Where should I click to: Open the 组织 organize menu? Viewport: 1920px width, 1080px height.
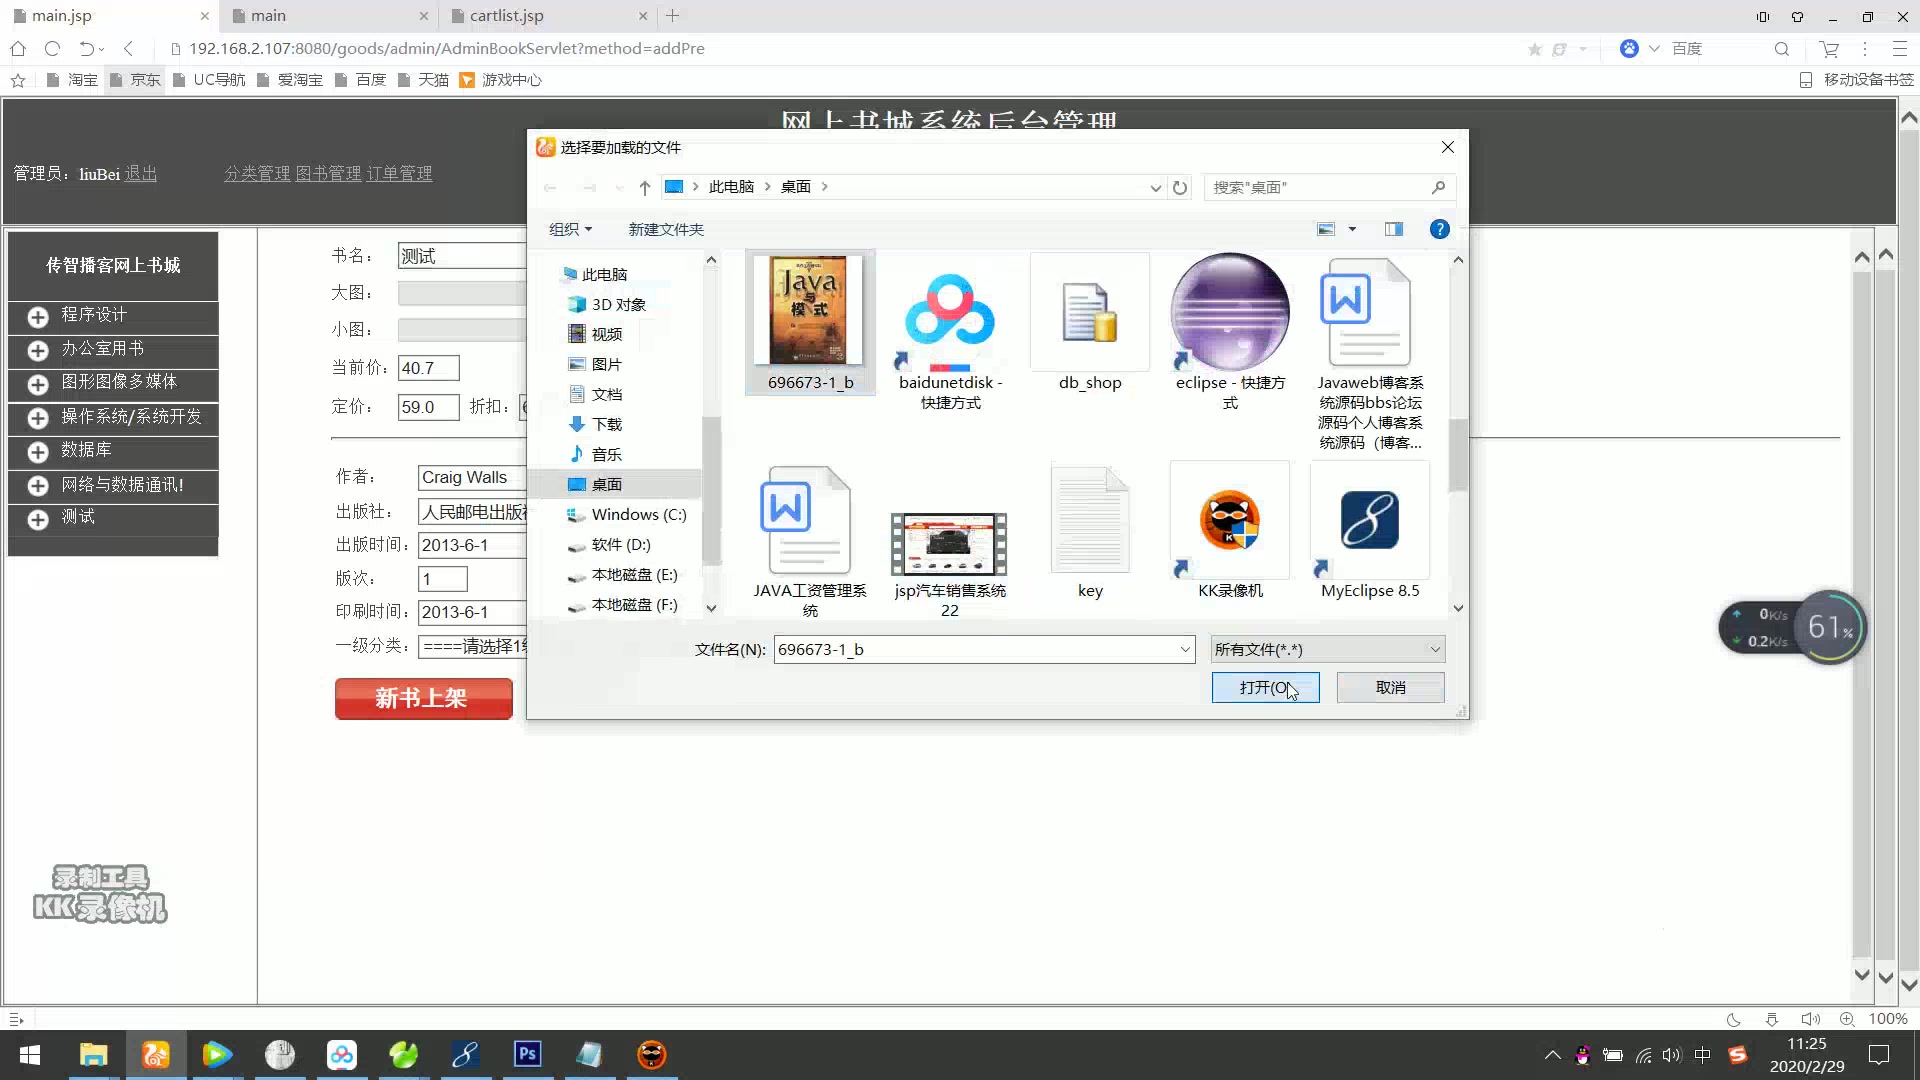point(570,229)
